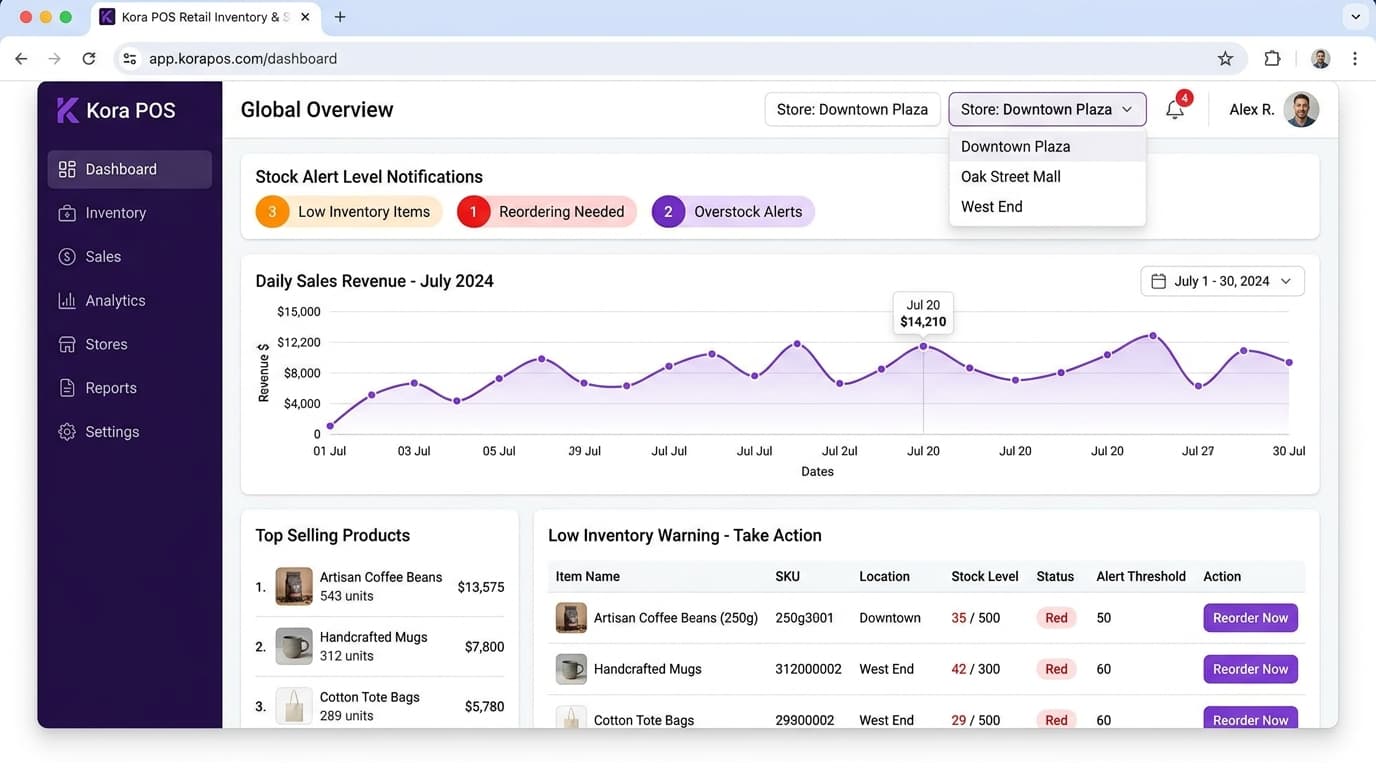Click the Jul 20 $14,210 chart data point
Screen dimensions: 1376x768
click(x=923, y=346)
